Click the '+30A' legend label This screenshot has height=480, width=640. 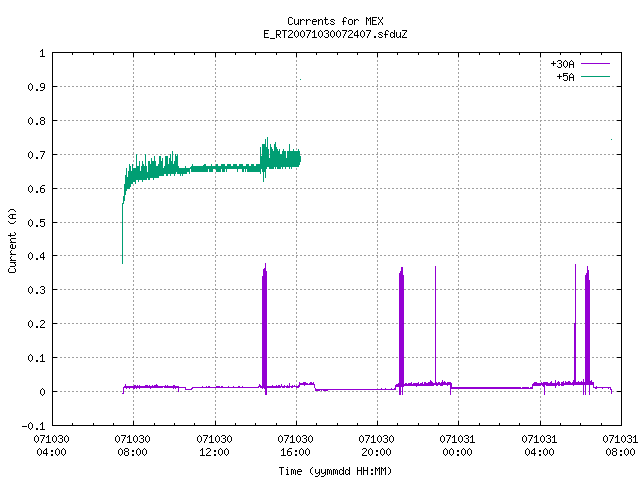[x=562, y=64]
